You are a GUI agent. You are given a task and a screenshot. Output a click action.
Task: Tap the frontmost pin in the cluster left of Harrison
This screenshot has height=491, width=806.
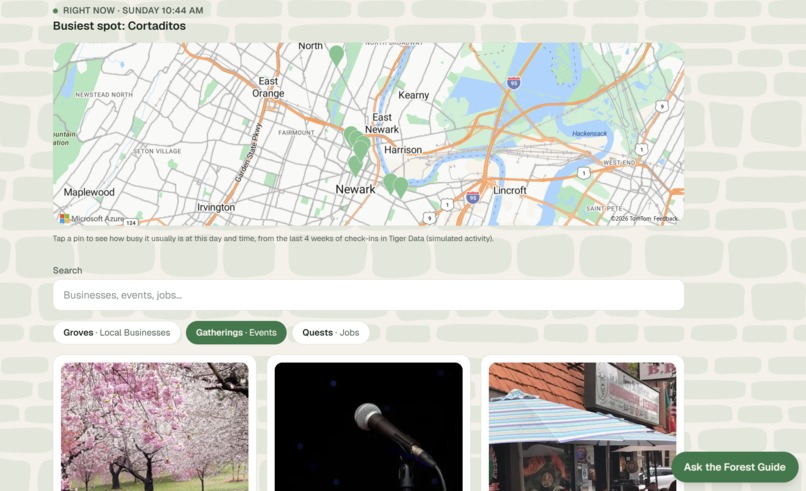click(361, 150)
